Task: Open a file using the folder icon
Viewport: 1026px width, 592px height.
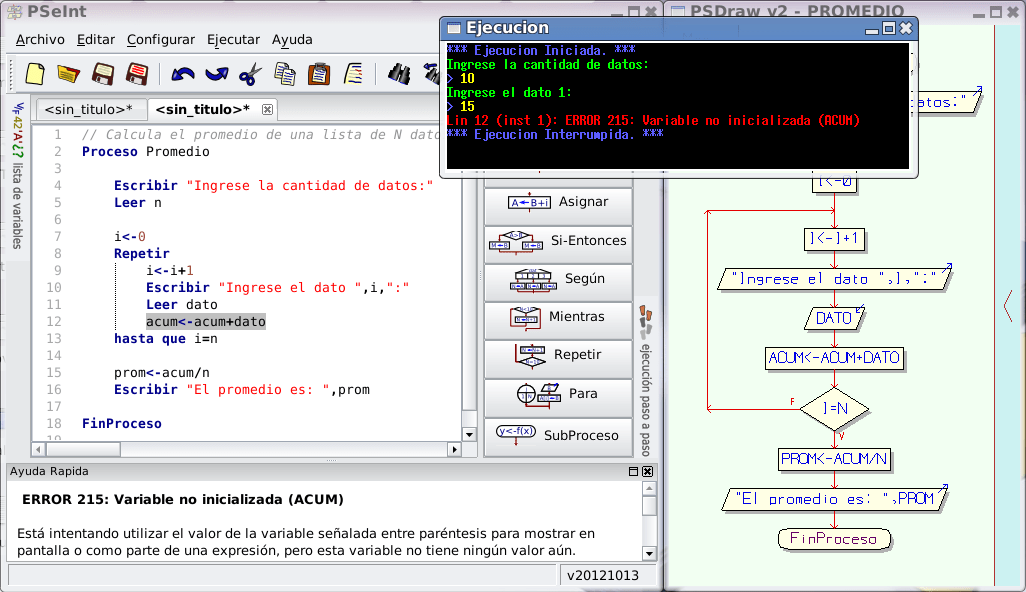Action: [69, 74]
